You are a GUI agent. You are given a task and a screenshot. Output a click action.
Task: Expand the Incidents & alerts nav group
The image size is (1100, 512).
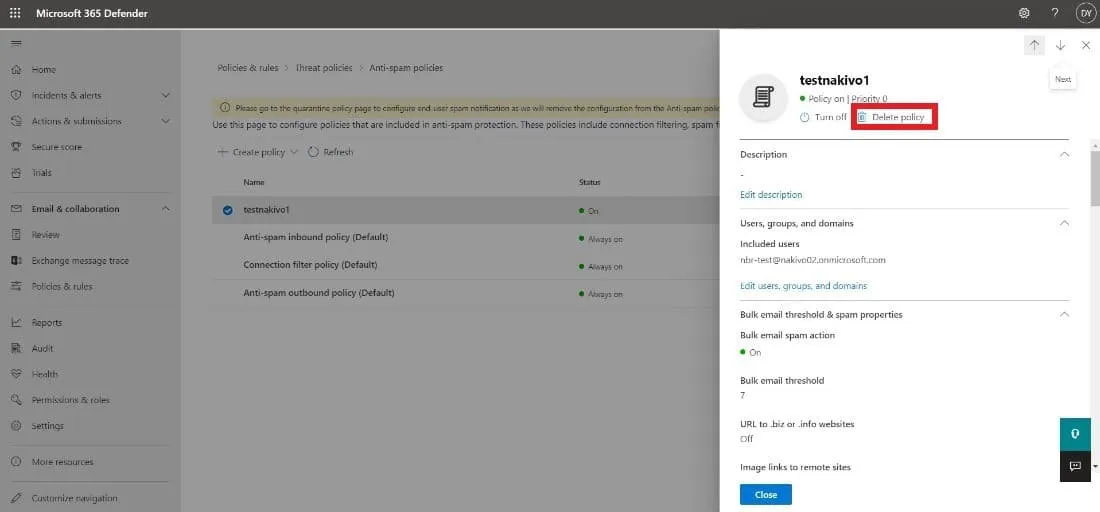[x=165, y=96]
